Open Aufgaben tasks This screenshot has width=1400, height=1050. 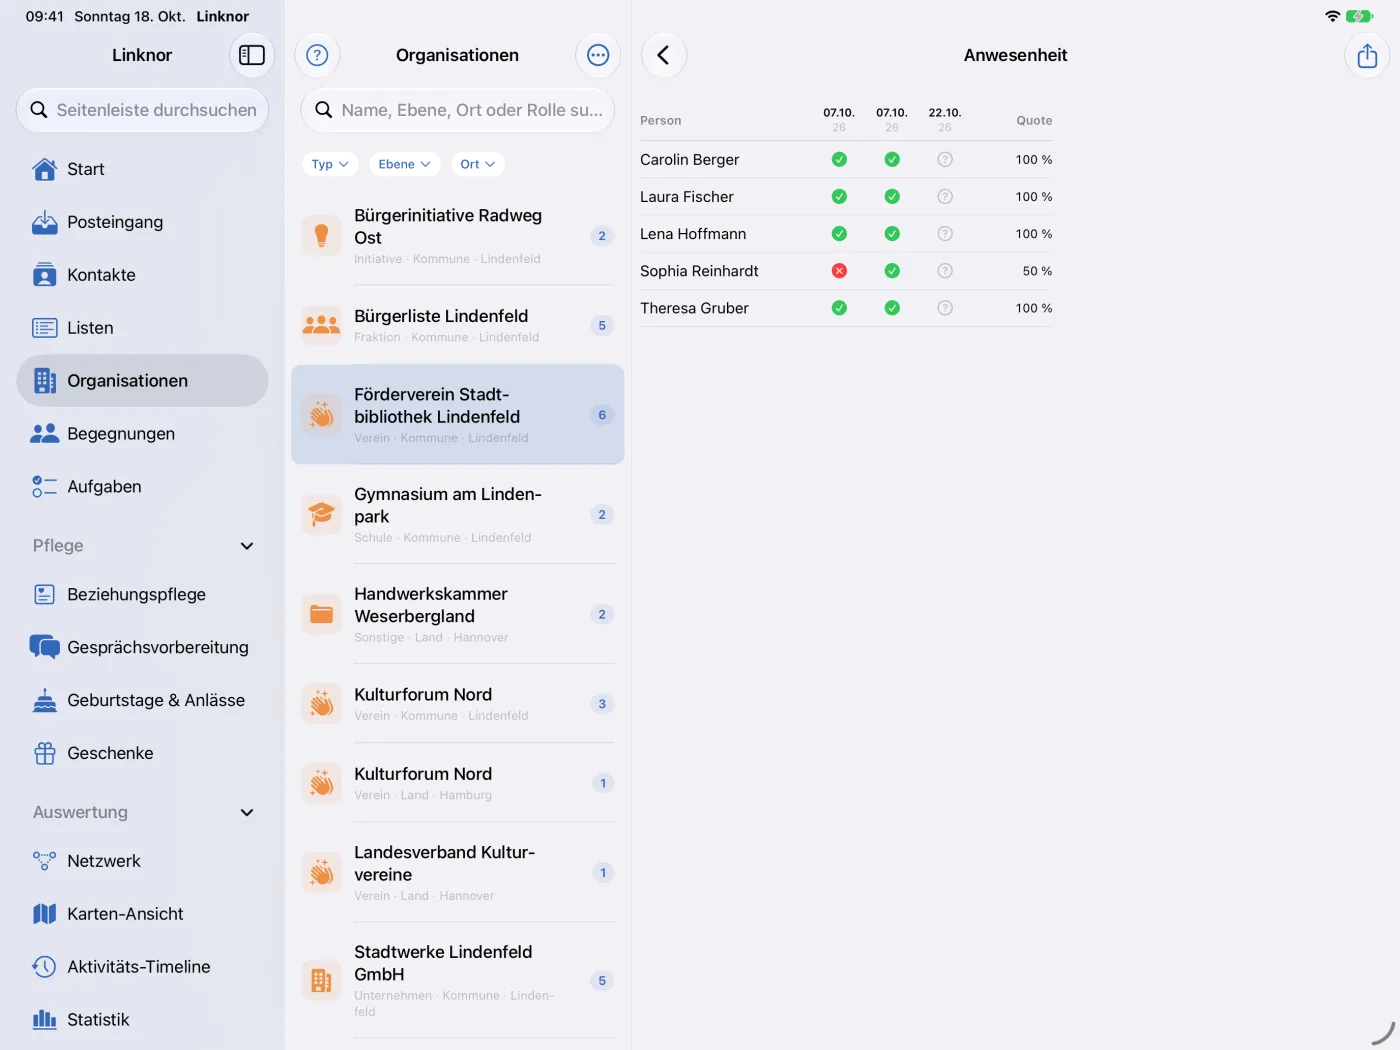[142, 487]
